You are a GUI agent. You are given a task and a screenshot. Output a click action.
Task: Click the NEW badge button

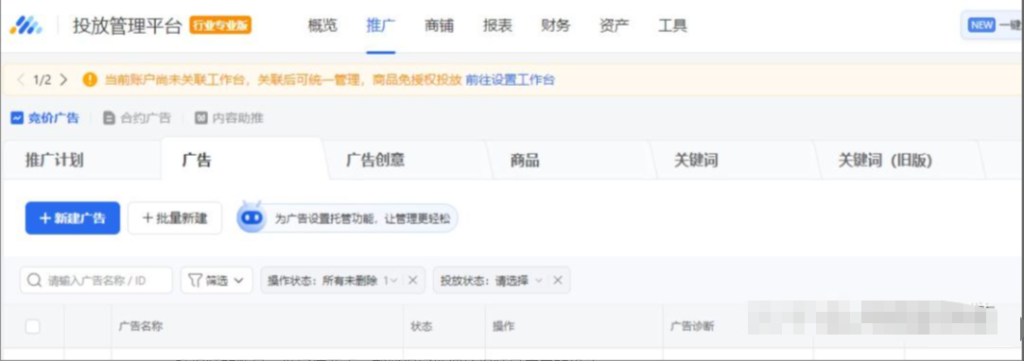click(982, 25)
